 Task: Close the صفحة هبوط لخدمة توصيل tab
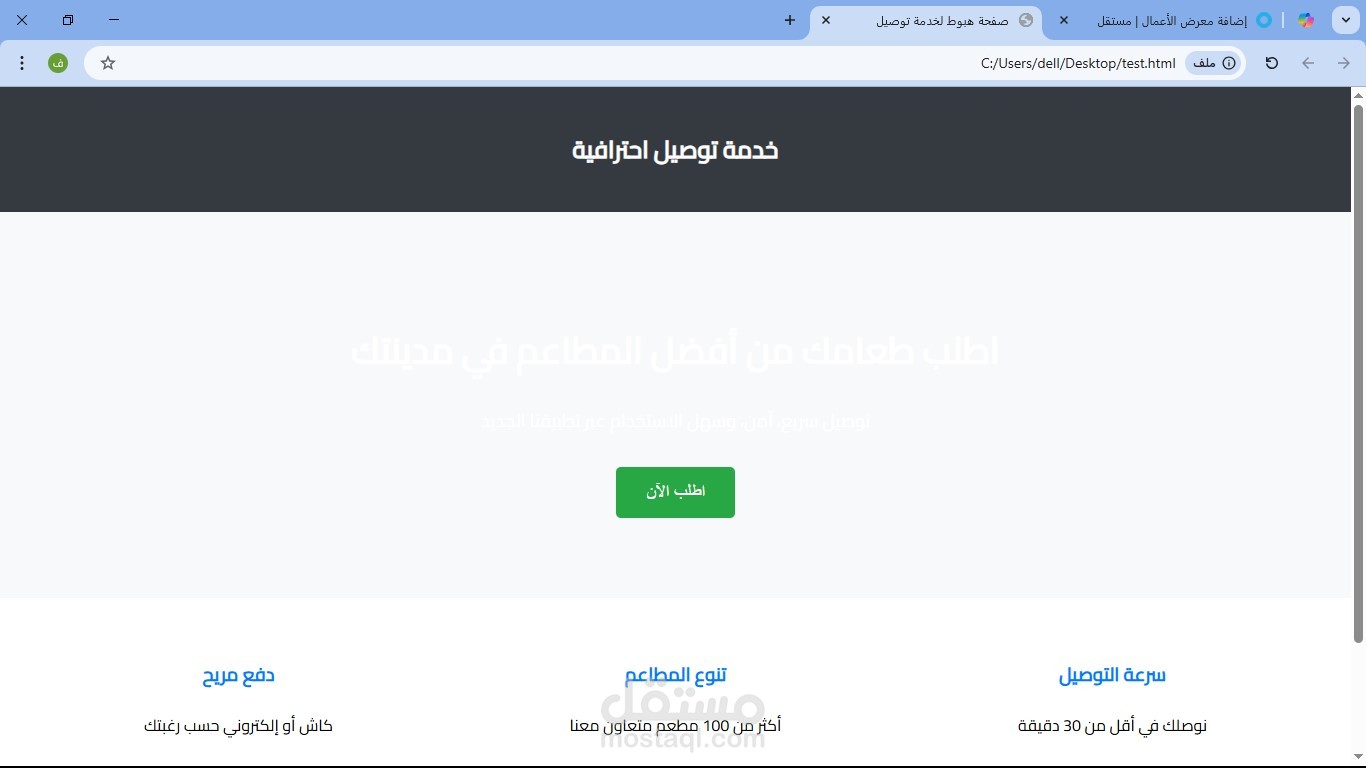click(826, 20)
